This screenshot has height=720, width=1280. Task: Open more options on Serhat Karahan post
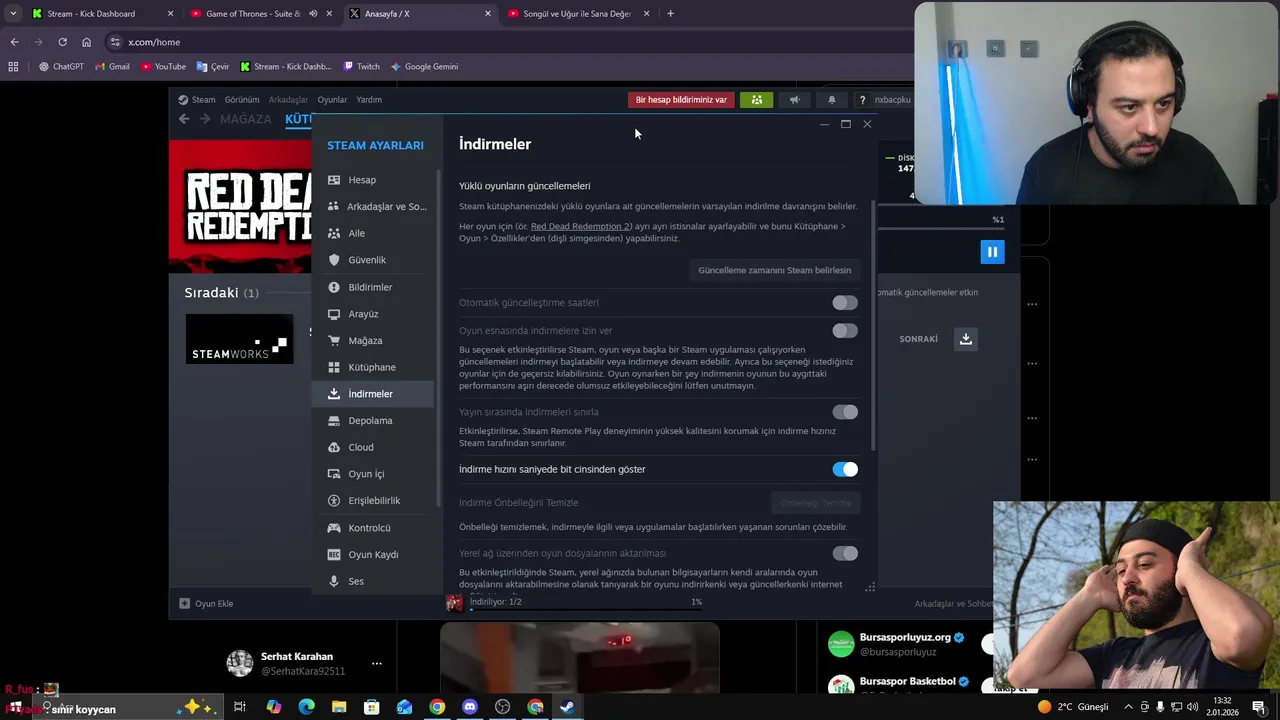[377, 663]
